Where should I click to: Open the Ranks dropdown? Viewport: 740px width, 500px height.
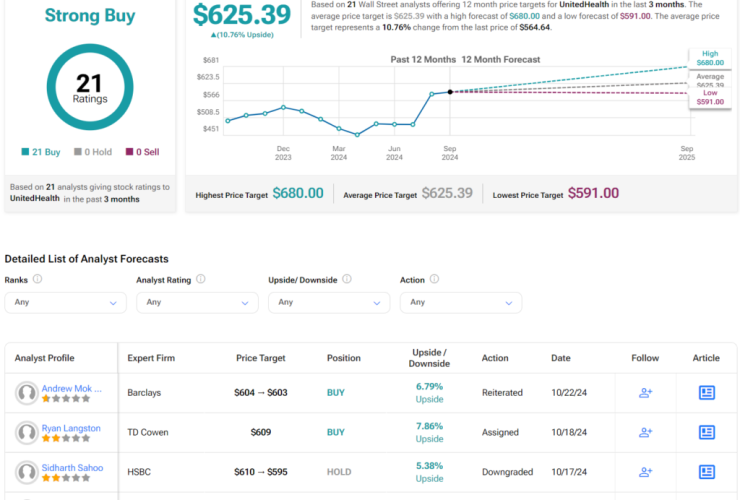point(66,303)
